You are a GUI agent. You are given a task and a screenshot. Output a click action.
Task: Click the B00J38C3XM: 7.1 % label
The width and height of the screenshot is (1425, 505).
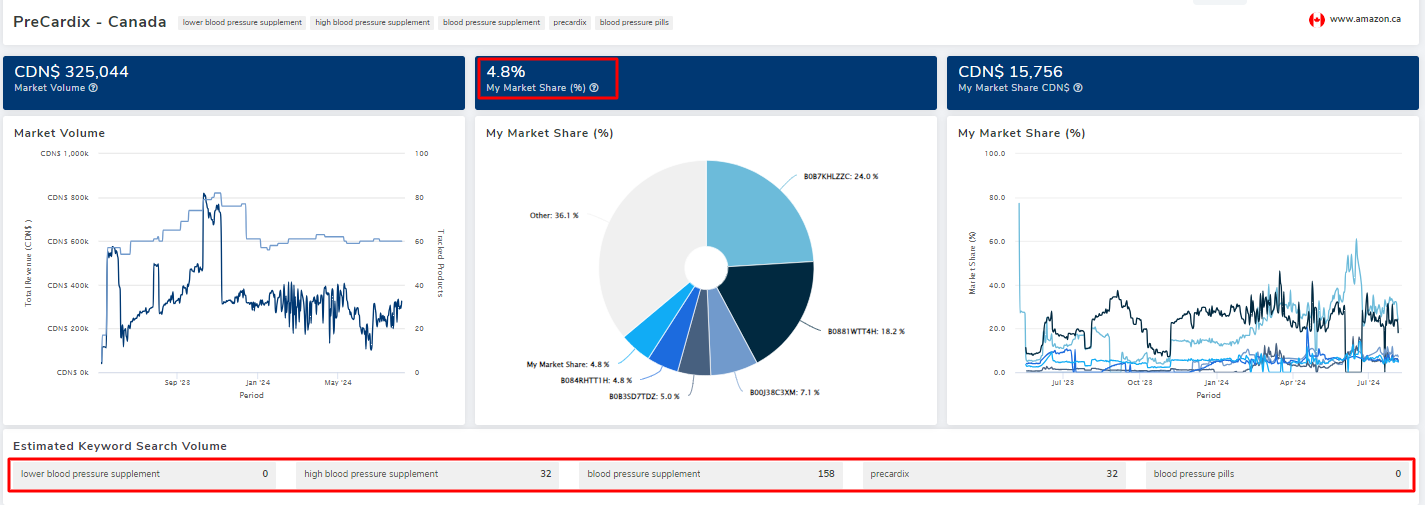pos(784,393)
